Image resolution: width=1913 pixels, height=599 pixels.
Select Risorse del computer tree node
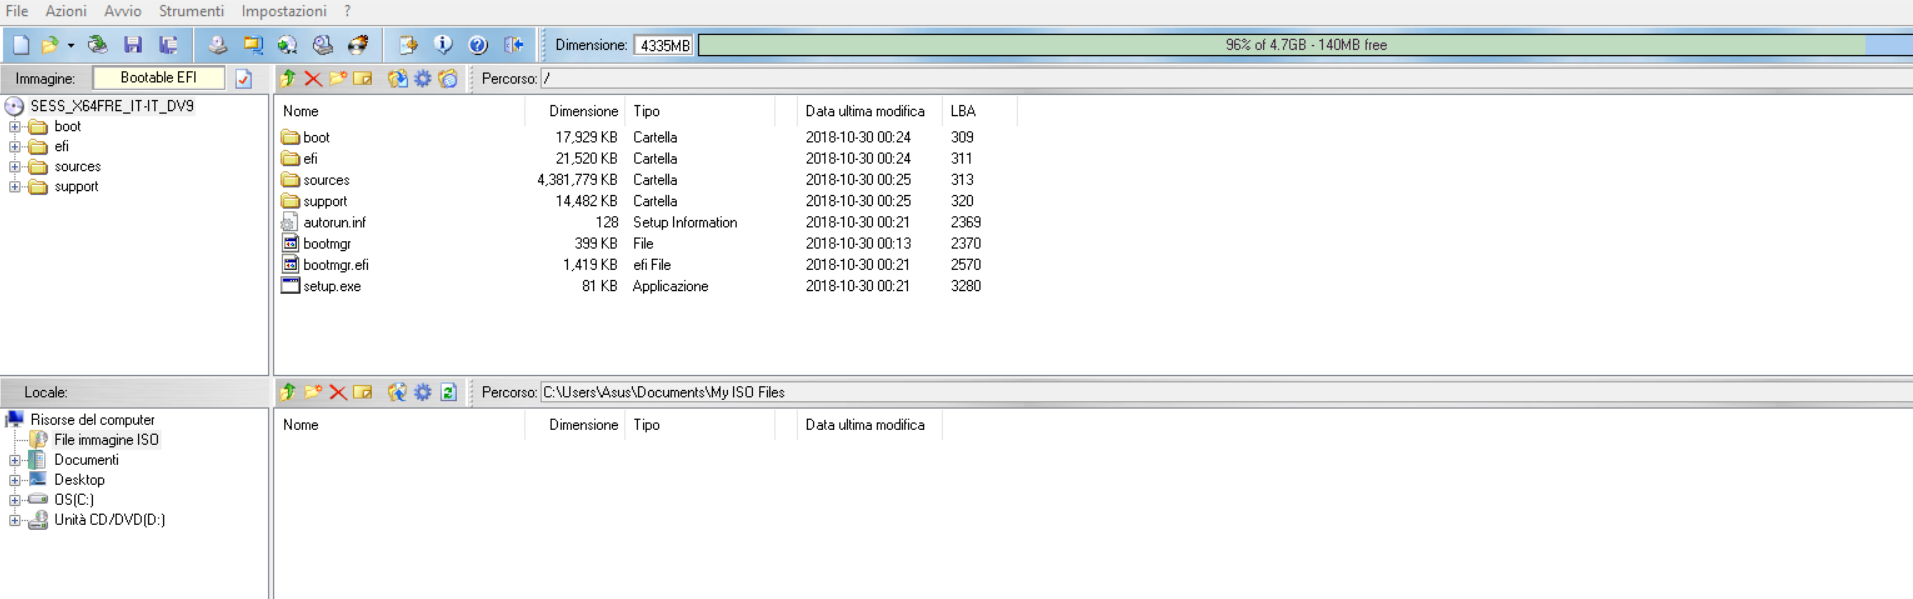click(x=92, y=420)
